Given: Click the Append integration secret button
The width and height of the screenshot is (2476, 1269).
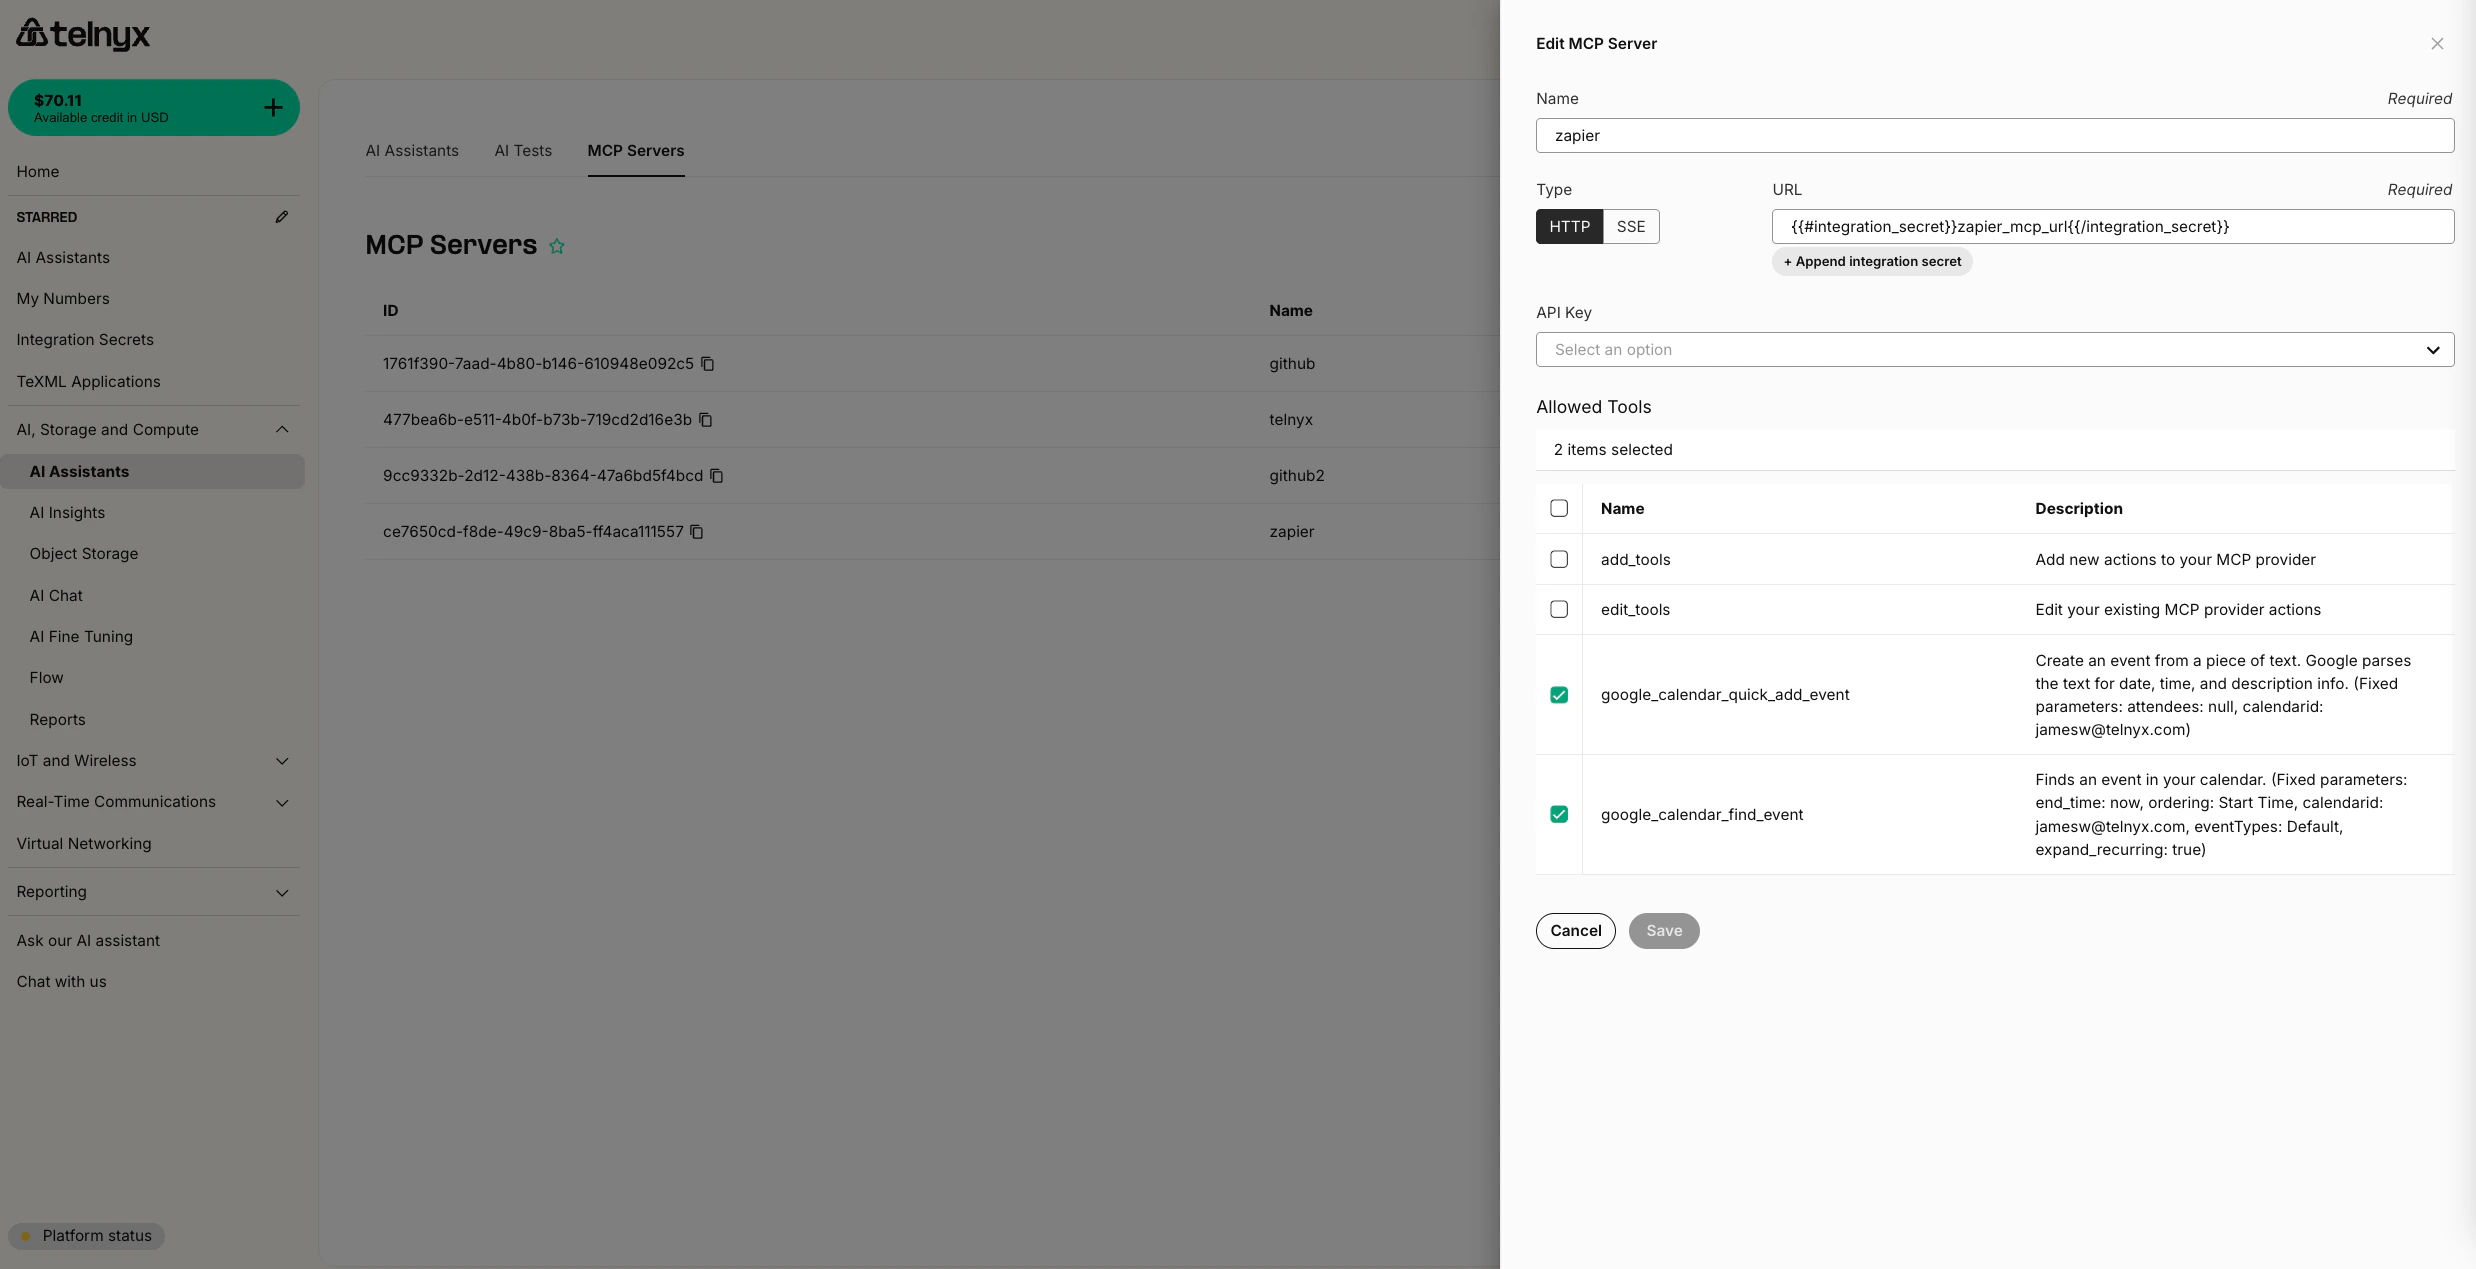Looking at the screenshot, I should (1871, 261).
